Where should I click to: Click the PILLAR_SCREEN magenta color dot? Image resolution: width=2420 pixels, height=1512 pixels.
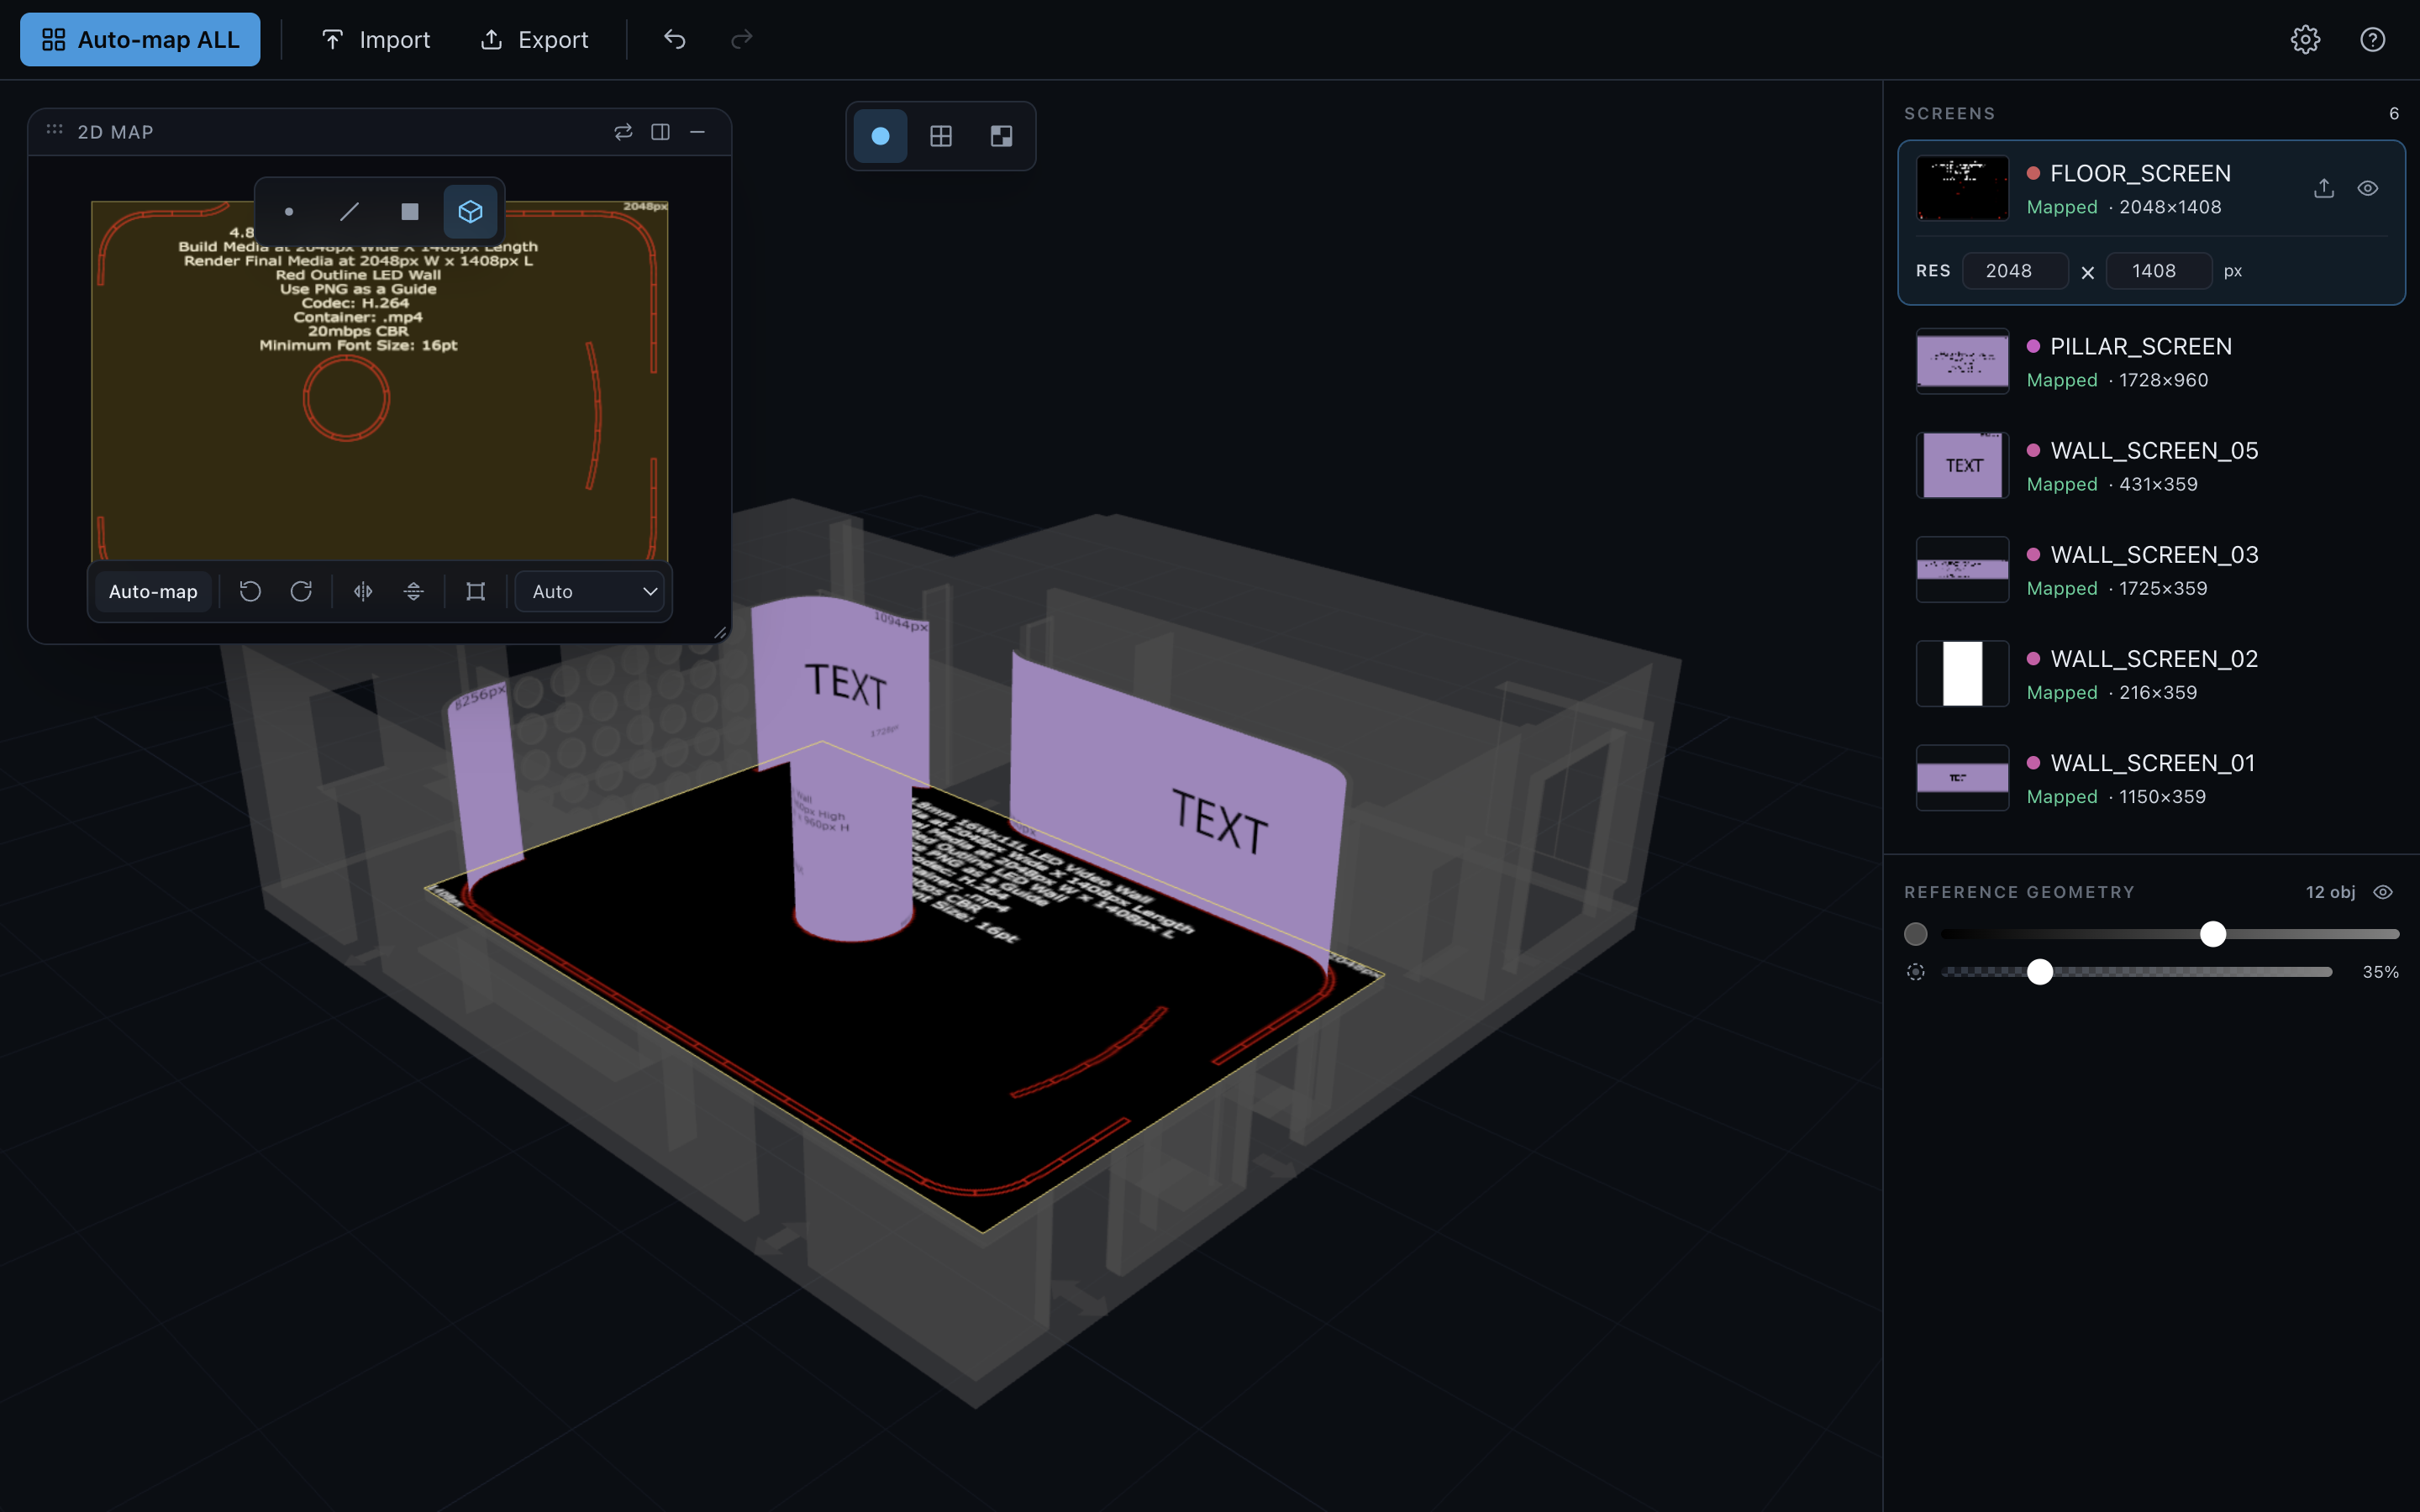(2033, 346)
